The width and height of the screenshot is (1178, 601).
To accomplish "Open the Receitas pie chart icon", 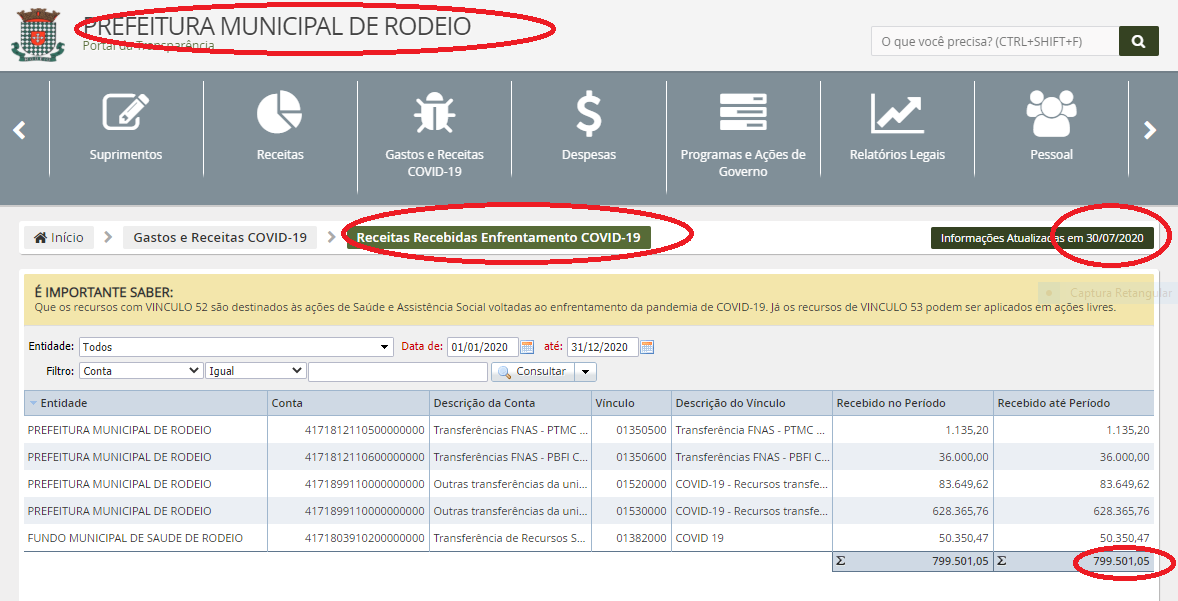I will (279, 113).
